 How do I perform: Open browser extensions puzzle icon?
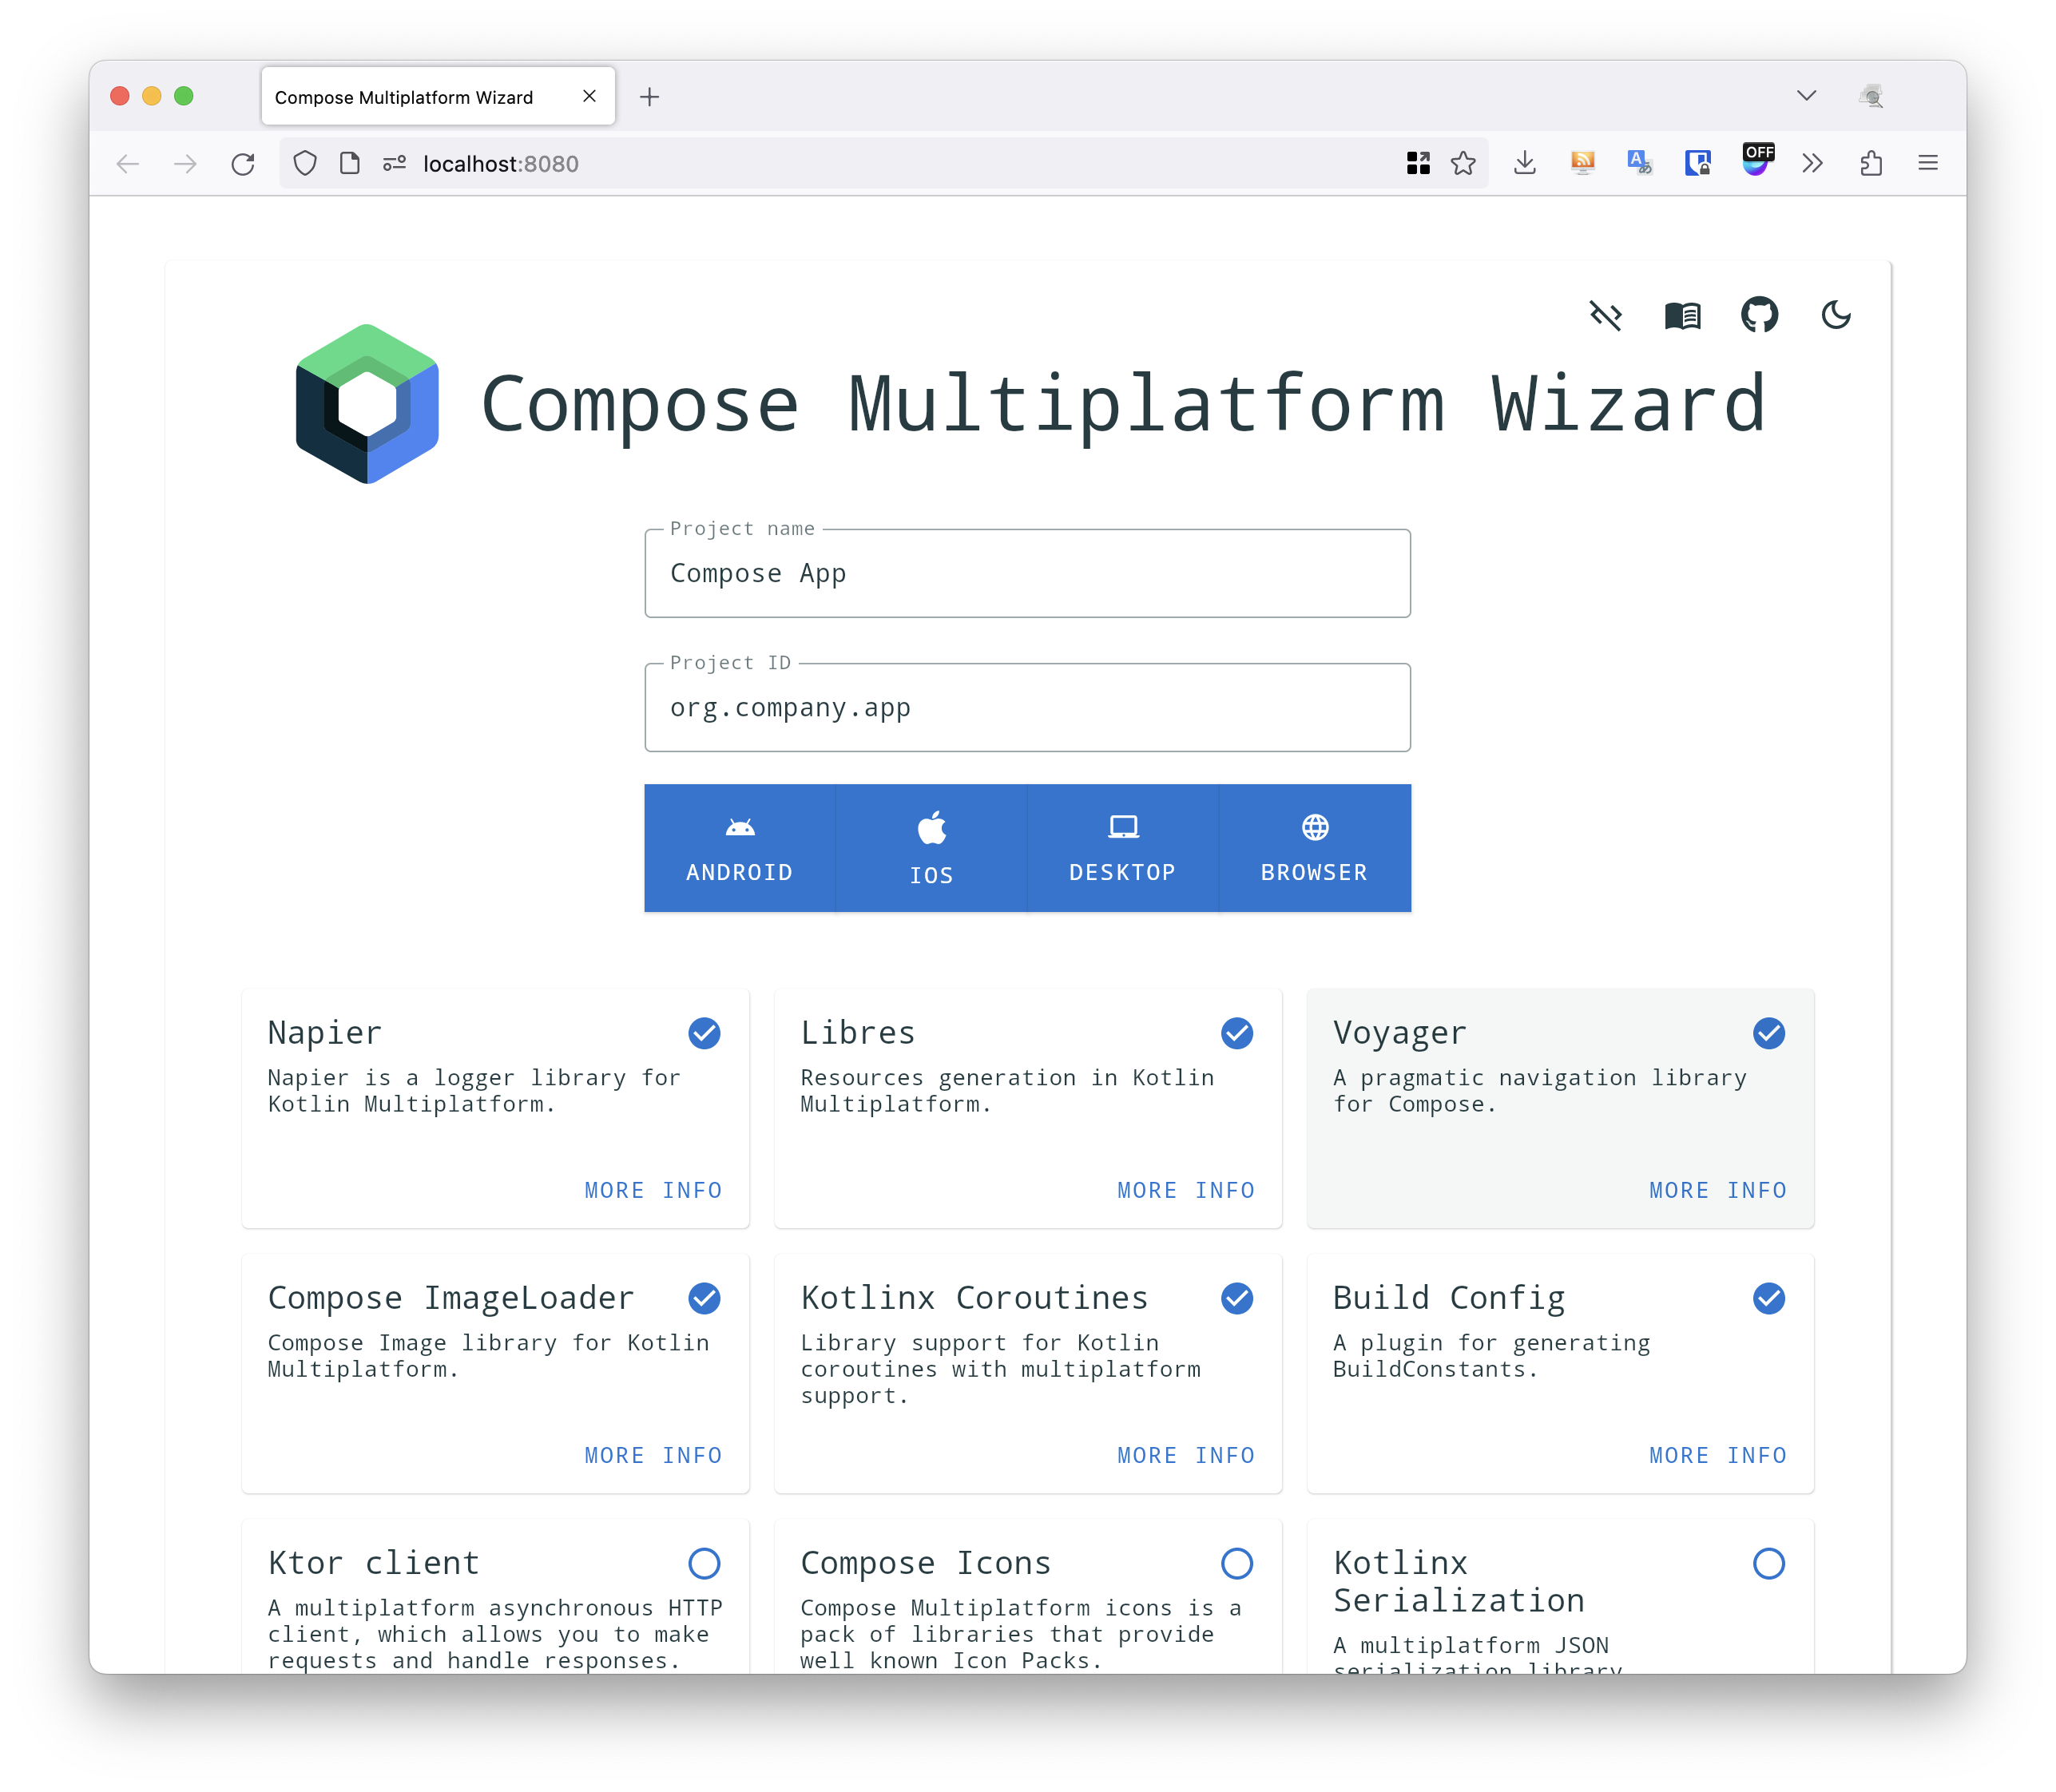tap(1871, 163)
